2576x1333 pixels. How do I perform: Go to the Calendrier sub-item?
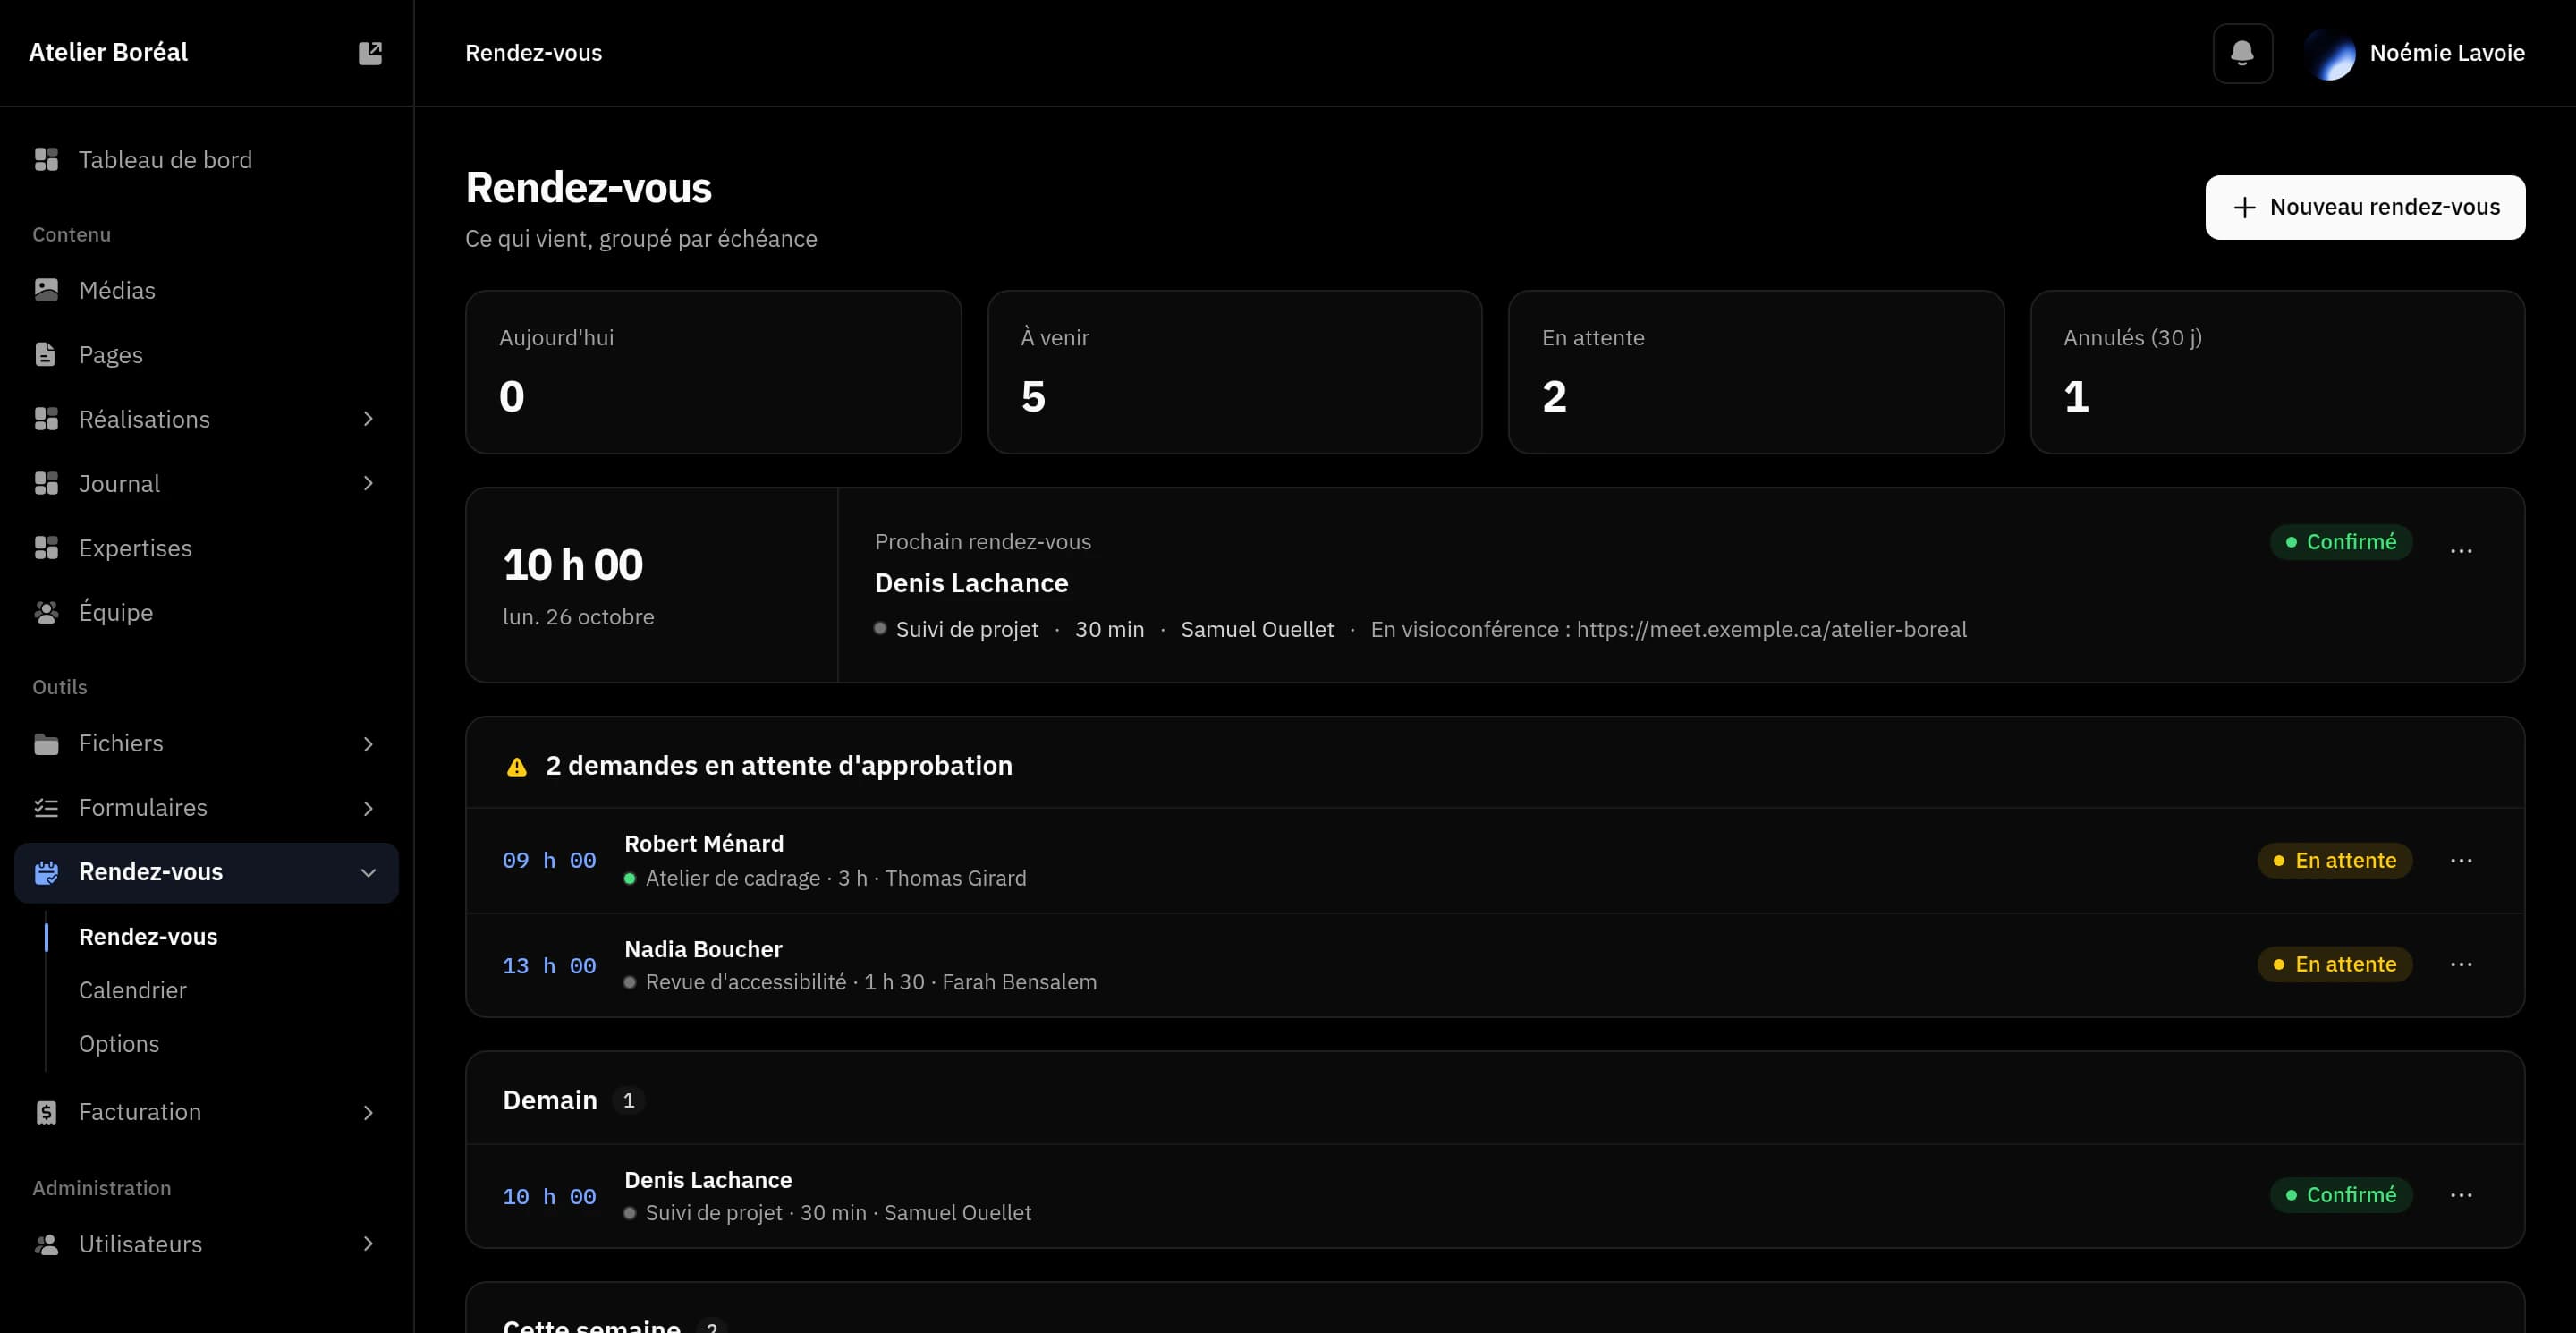(133, 990)
